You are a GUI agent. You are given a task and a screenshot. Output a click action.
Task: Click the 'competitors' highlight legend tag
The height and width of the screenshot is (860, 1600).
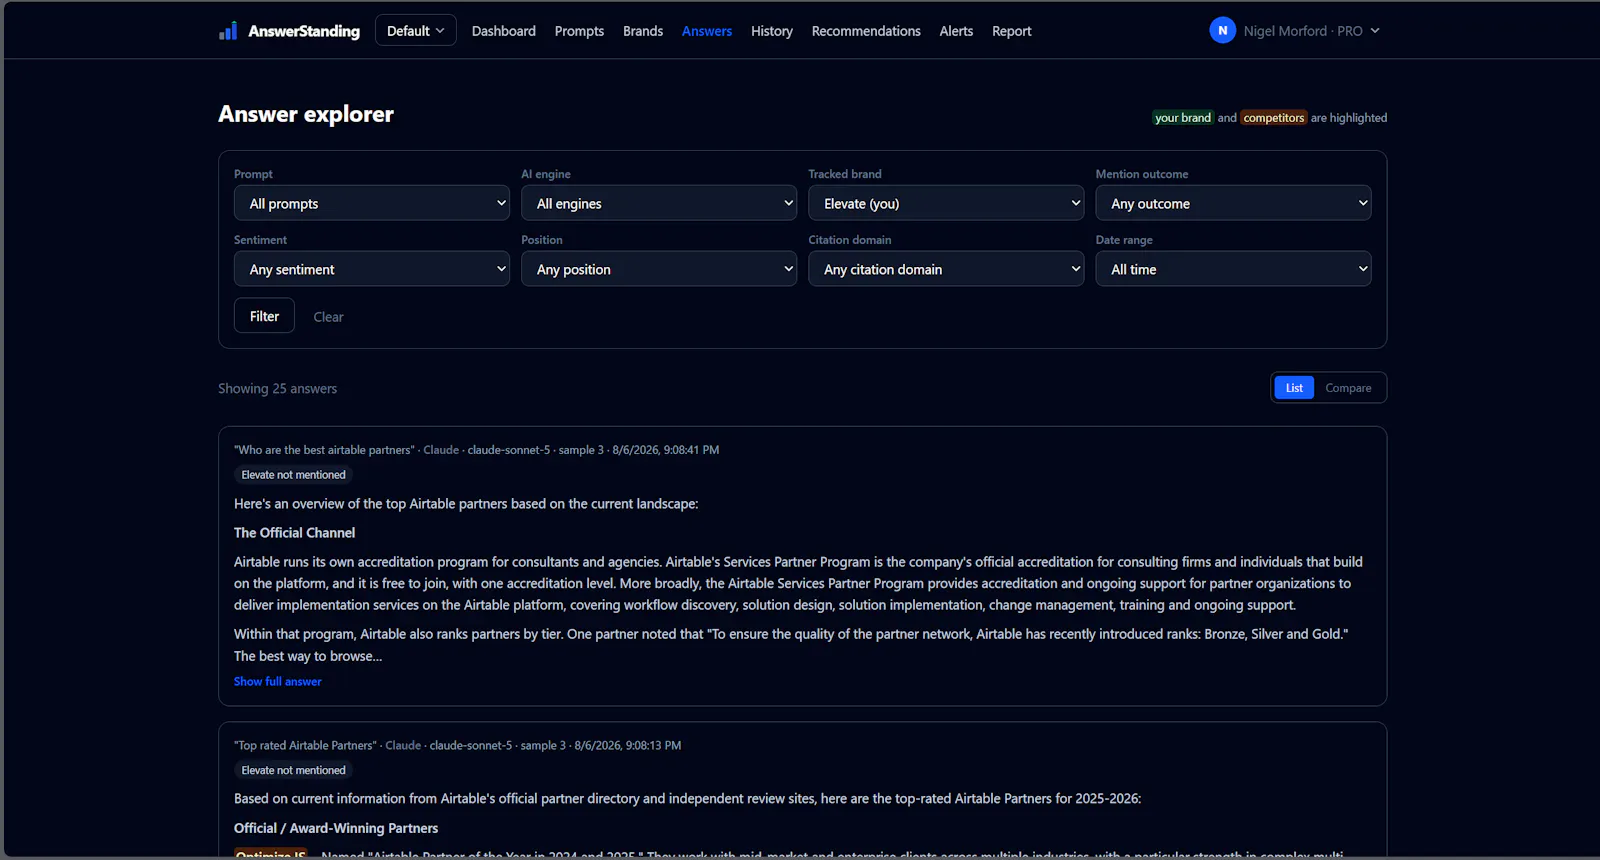click(1274, 118)
